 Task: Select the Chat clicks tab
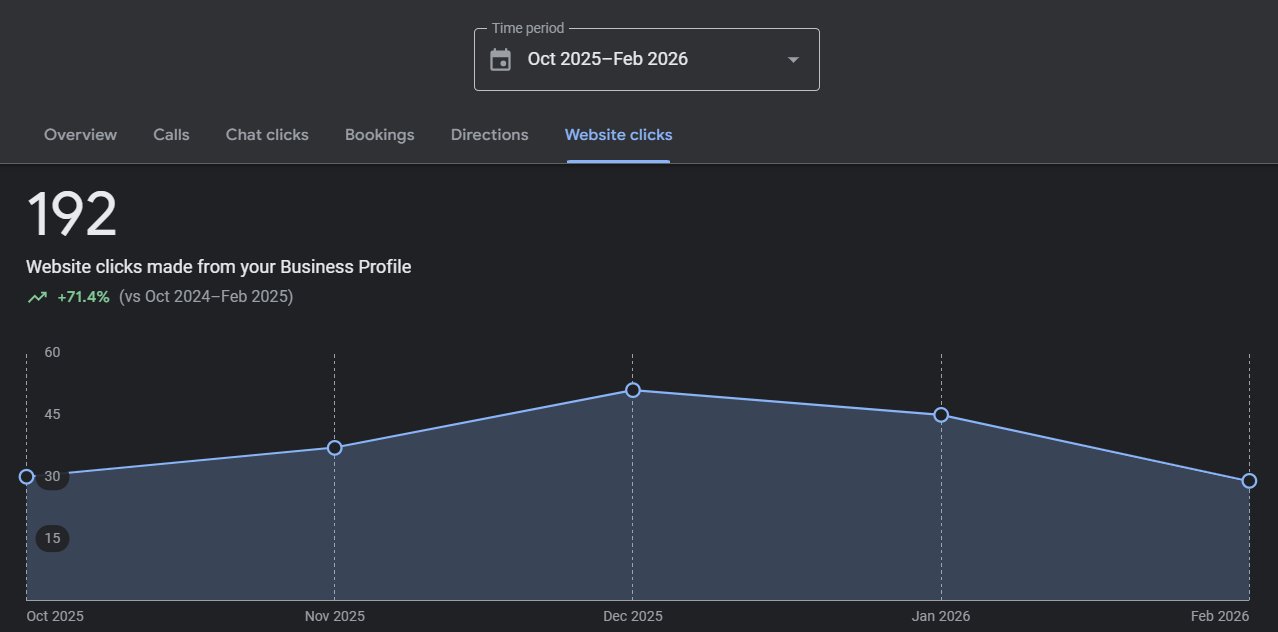[x=267, y=135]
